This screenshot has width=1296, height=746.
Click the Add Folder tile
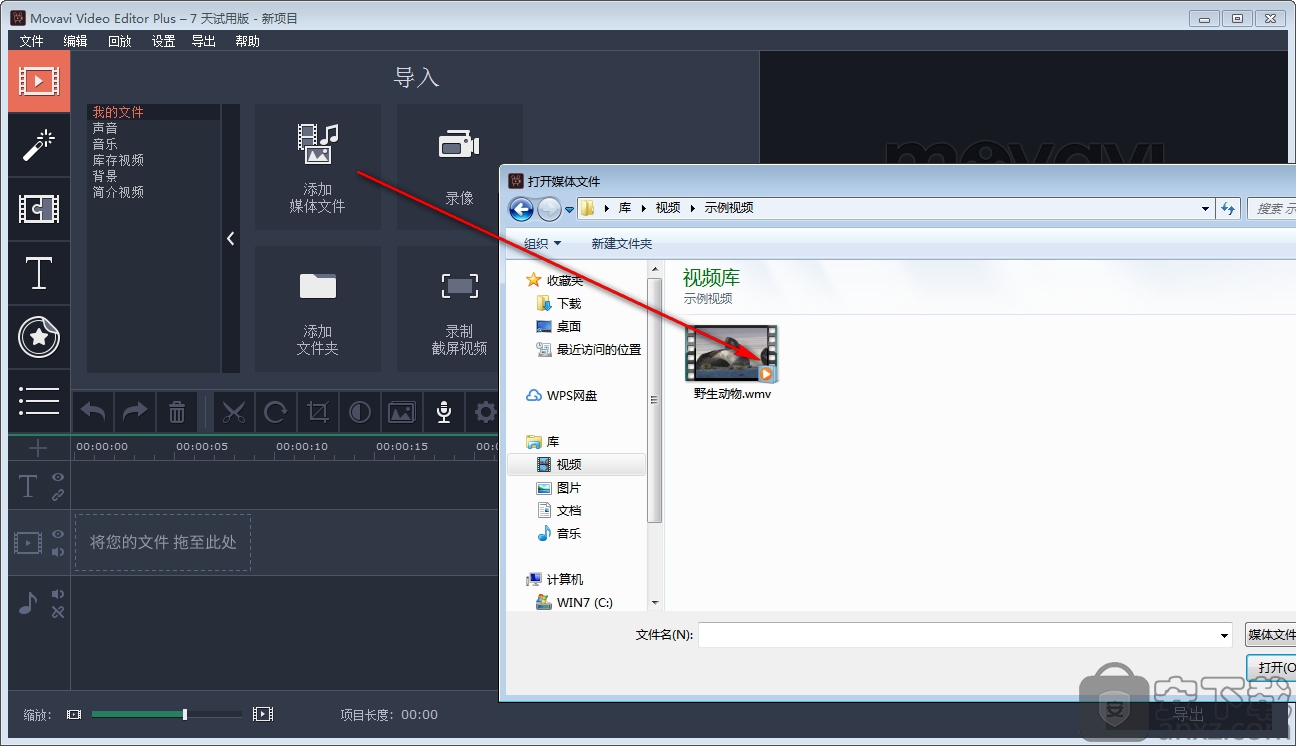coord(318,309)
